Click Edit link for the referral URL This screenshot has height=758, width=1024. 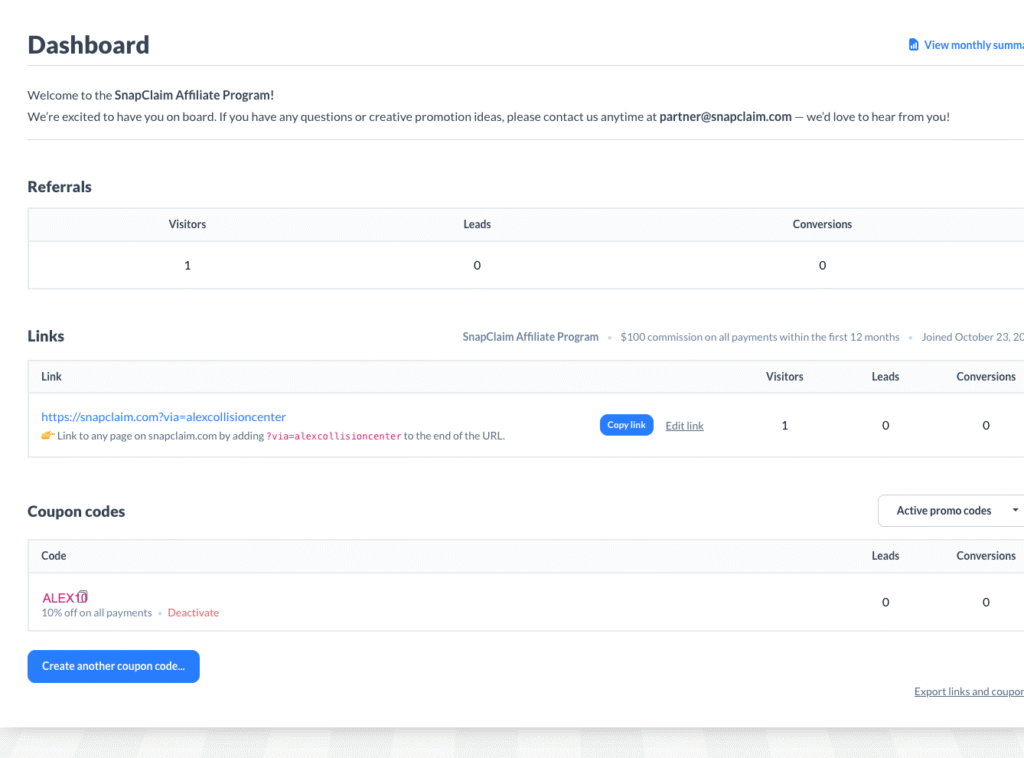pyautogui.click(x=684, y=426)
